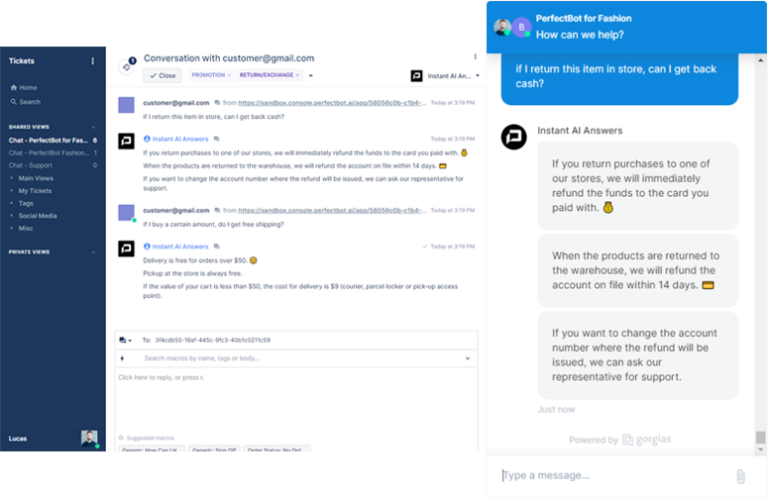Screen dimensions: 768x498
Task: Click the Home icon in sidebar
Action: pos(14,88)
